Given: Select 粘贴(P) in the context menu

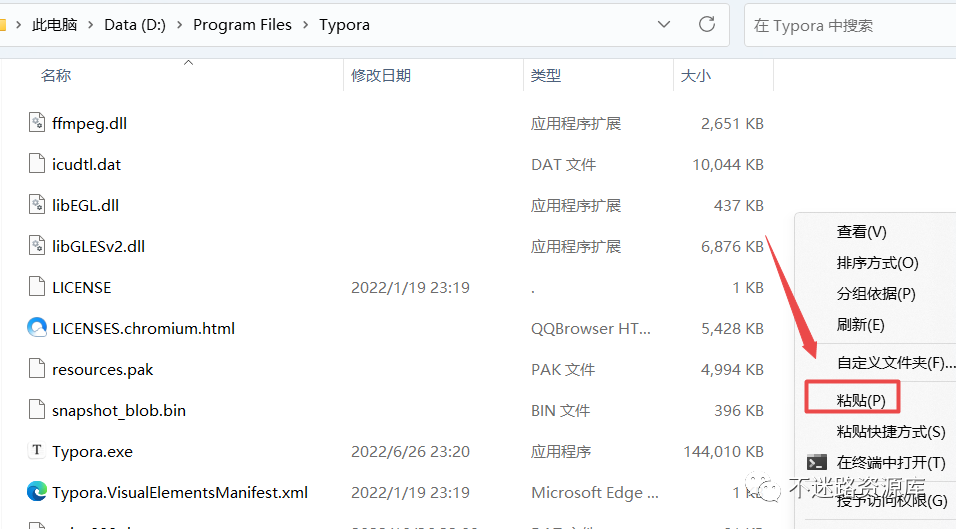Looking at the screenshot, I should pos(861,400).
